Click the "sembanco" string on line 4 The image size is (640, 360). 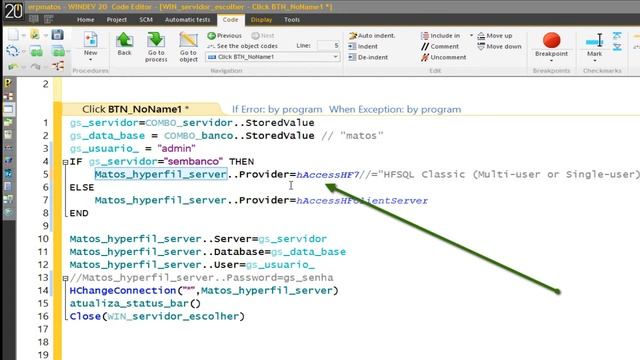pyautogui.click(x=194, y=162)
